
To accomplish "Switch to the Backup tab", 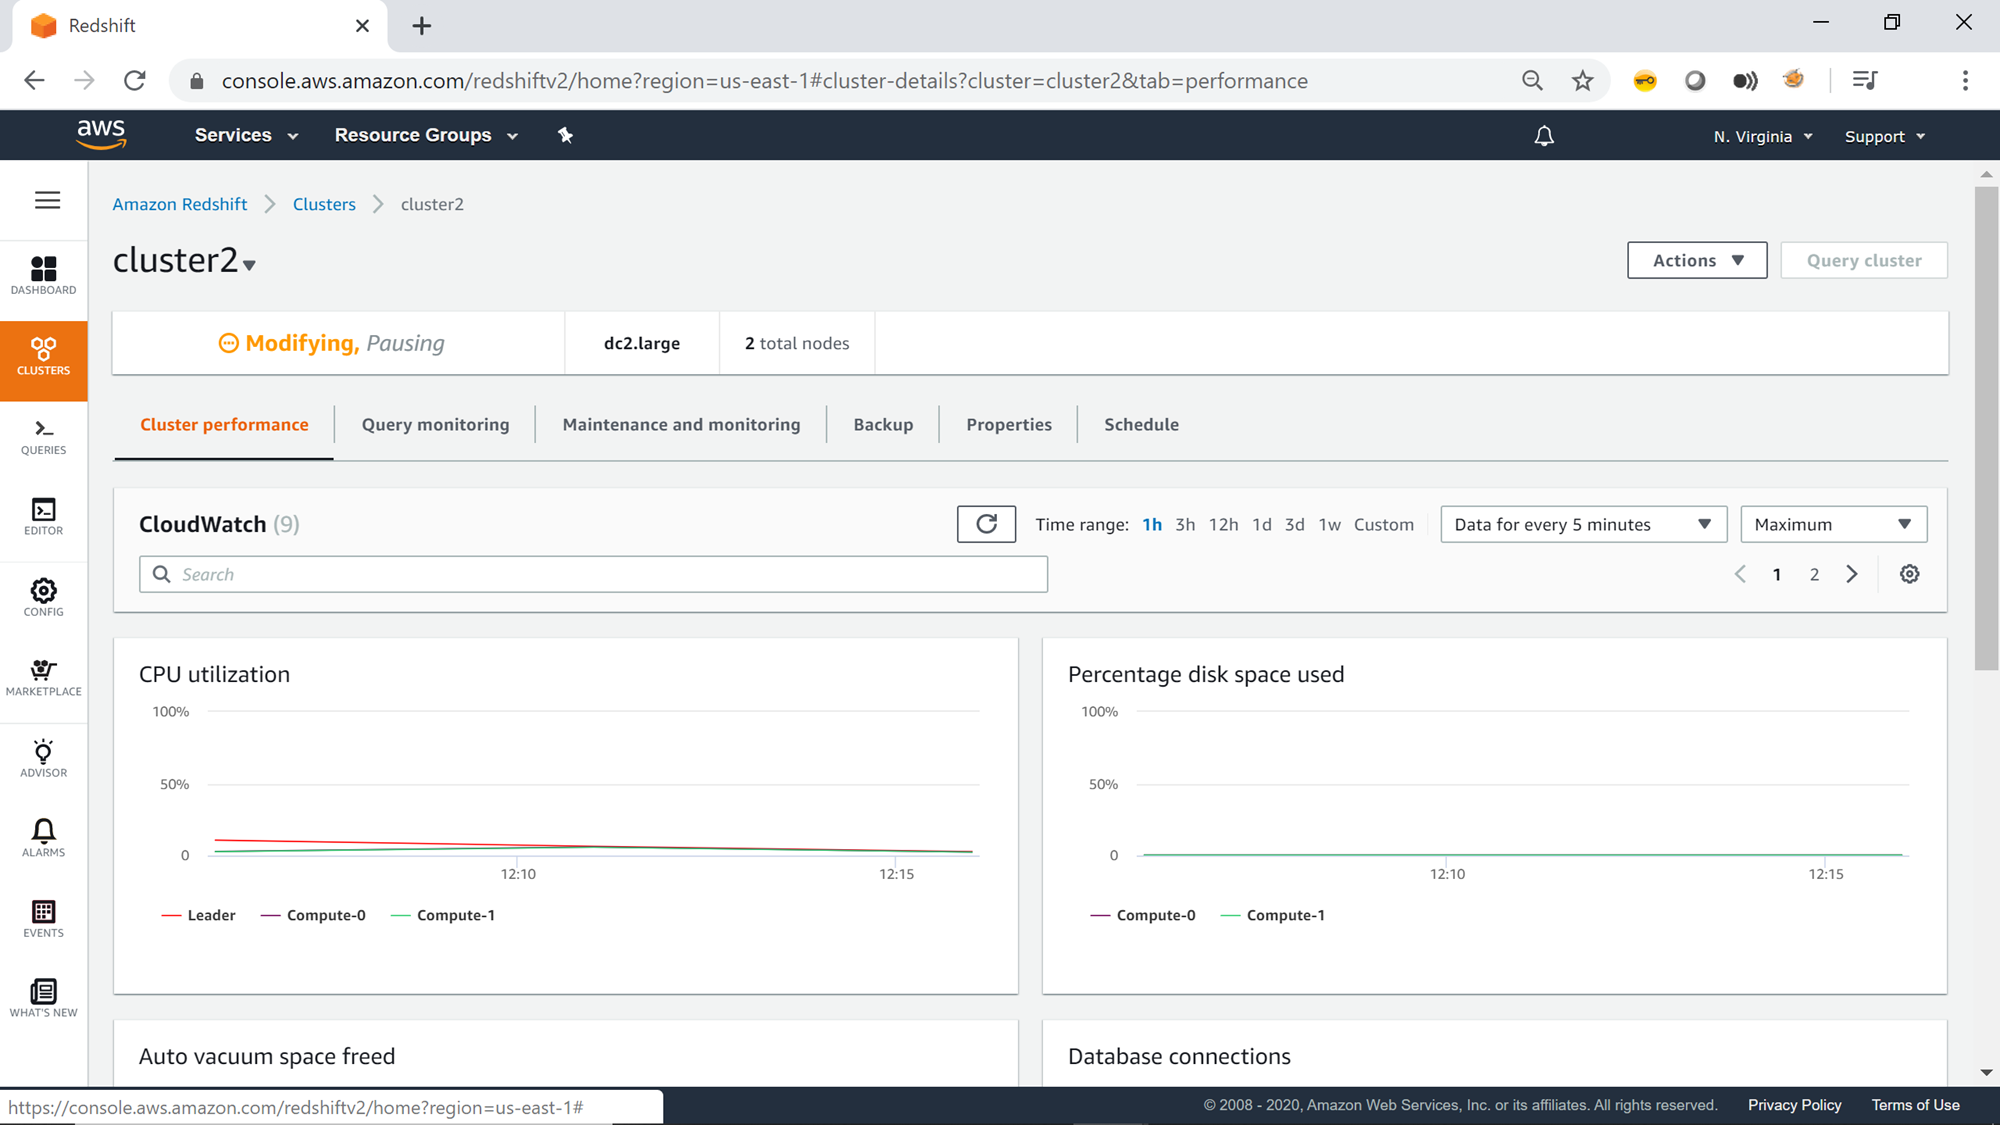I will [883, 424].
